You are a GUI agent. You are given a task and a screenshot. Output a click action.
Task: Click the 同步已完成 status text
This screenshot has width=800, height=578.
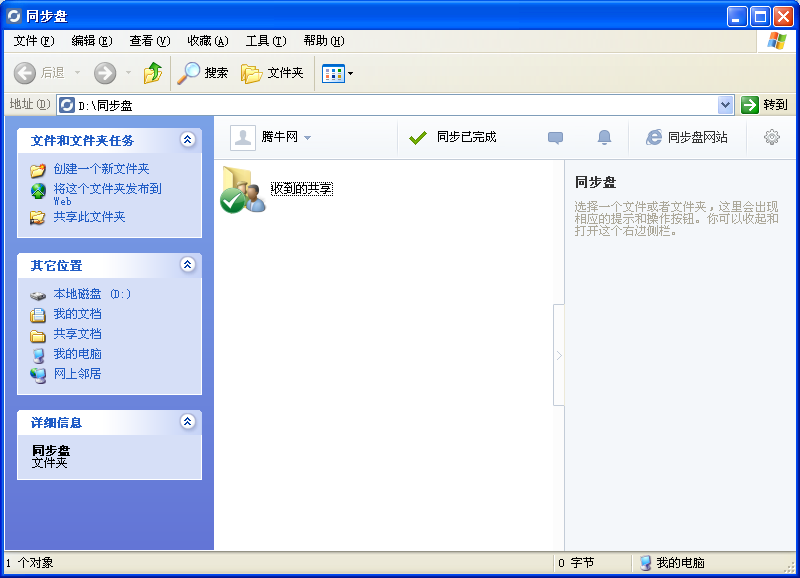pos(466,137)
